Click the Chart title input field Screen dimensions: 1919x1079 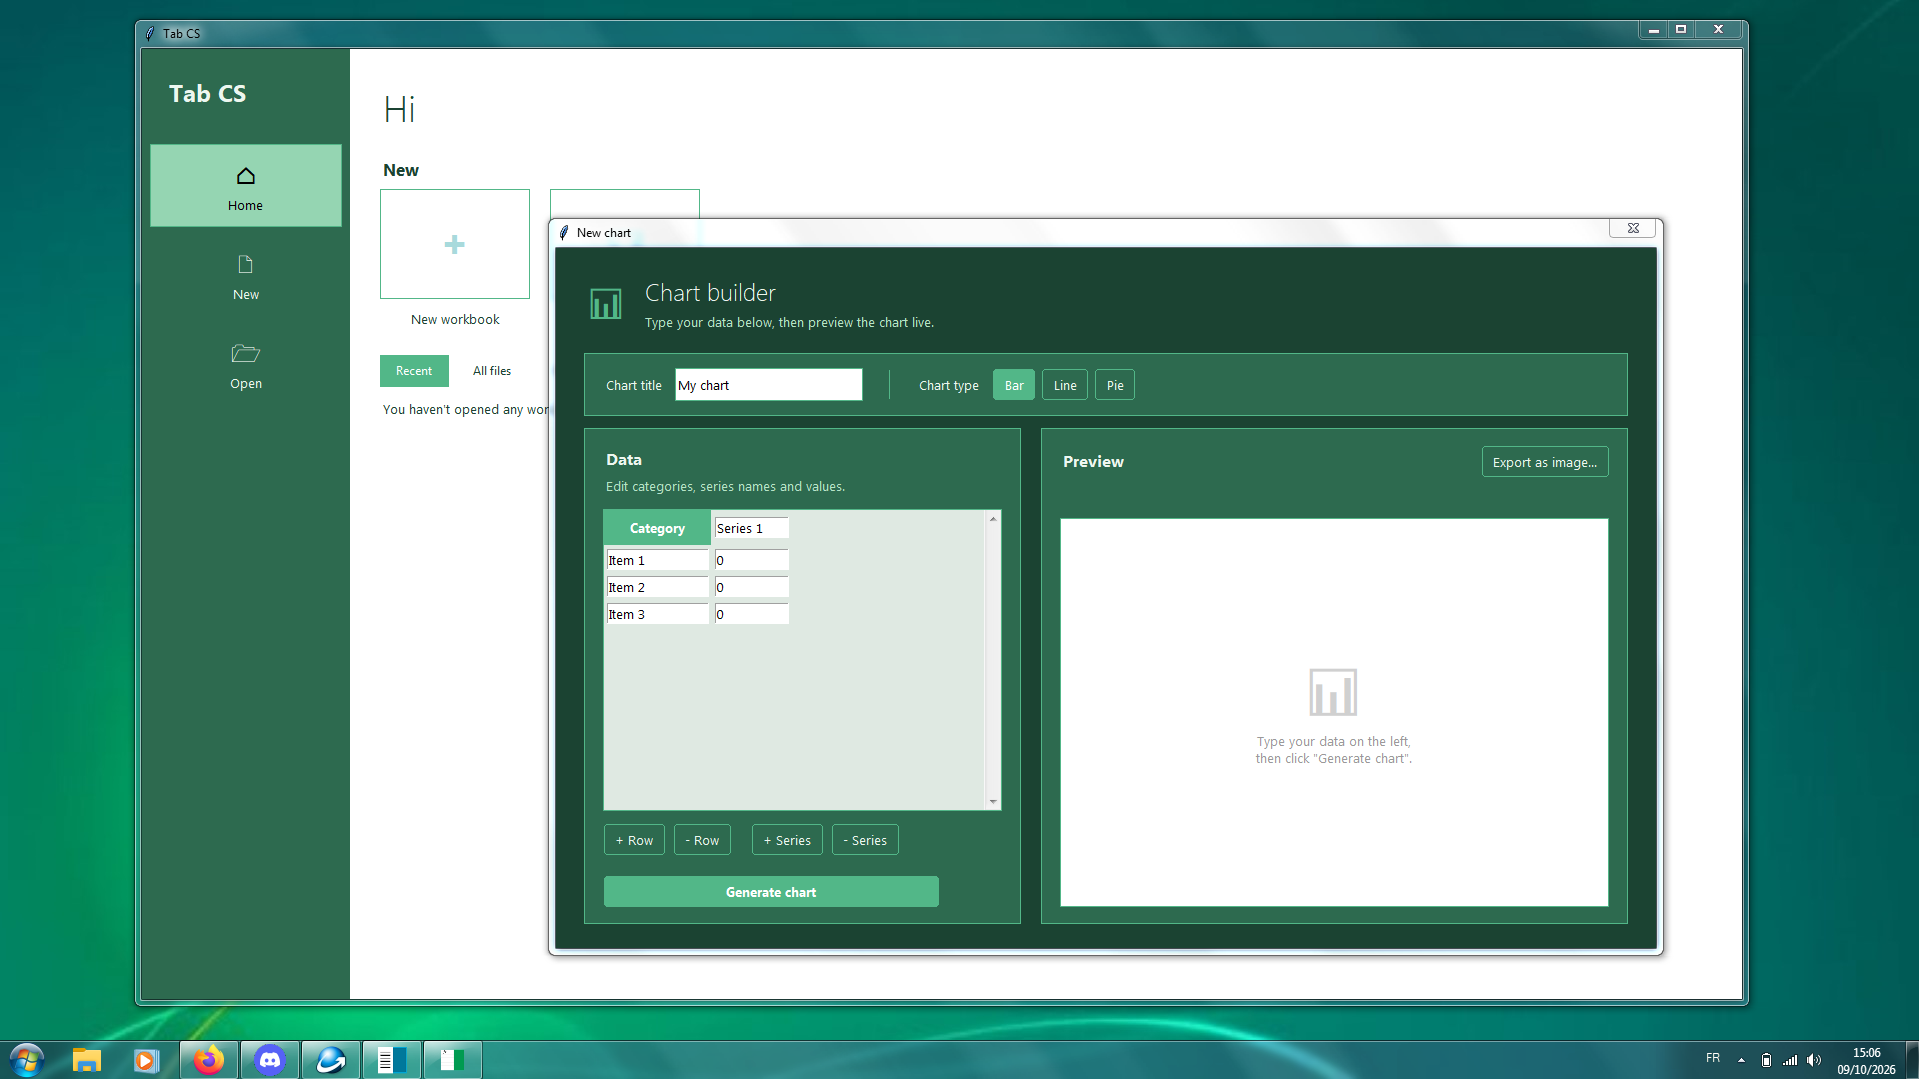point(768,385)
